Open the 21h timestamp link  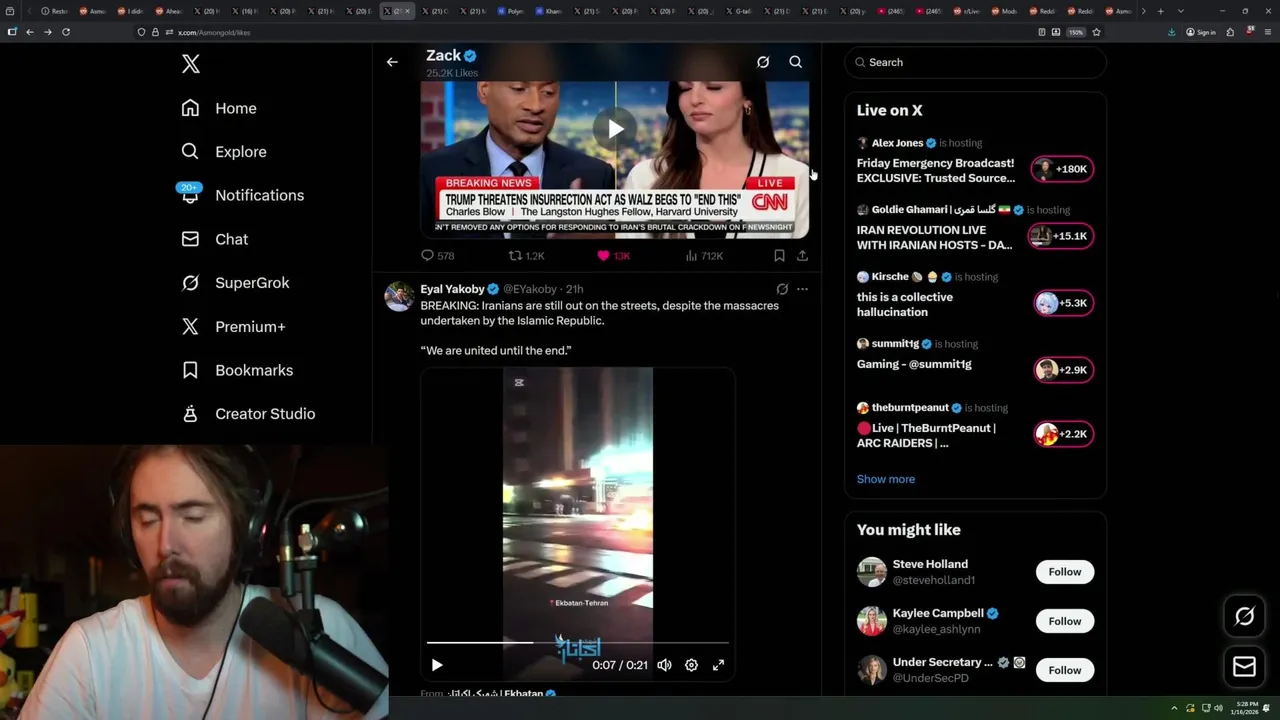pos(575,289)
